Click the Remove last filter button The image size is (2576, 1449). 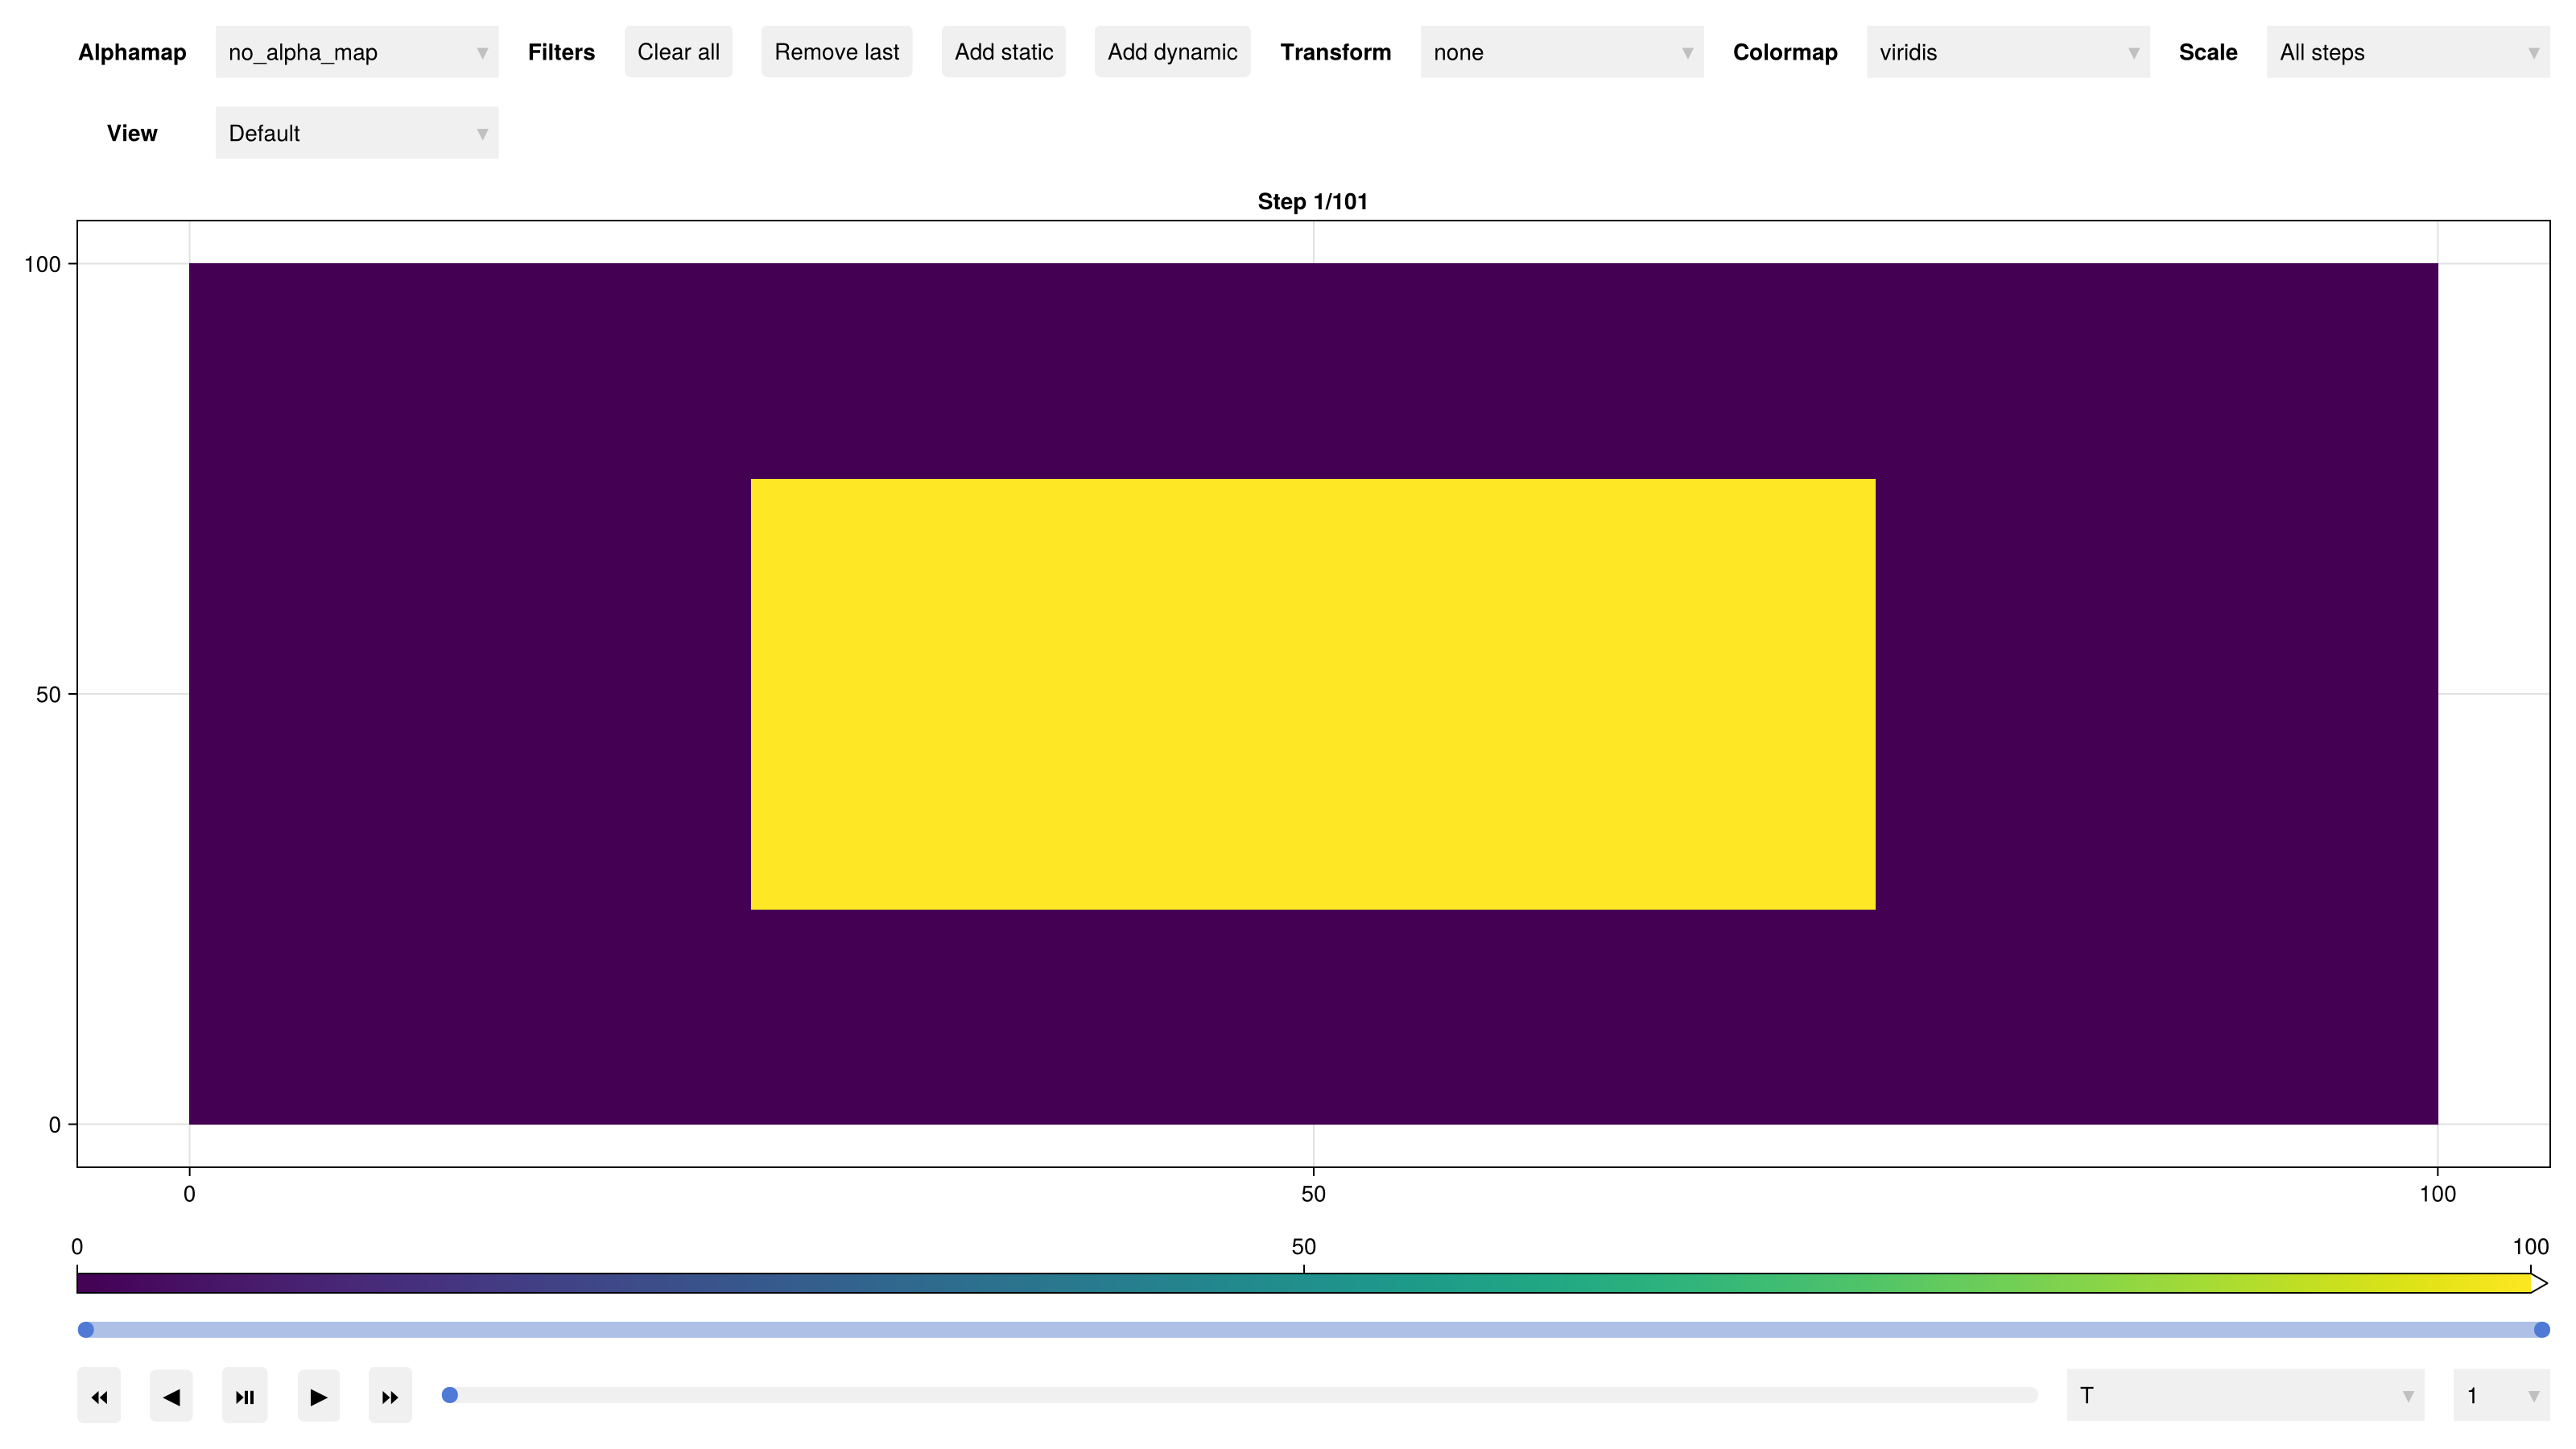836,52
